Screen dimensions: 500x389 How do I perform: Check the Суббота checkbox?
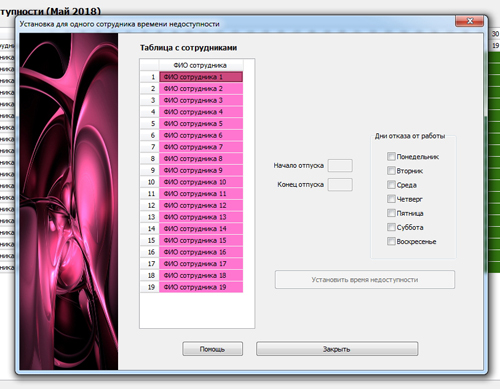click(391, 227)
